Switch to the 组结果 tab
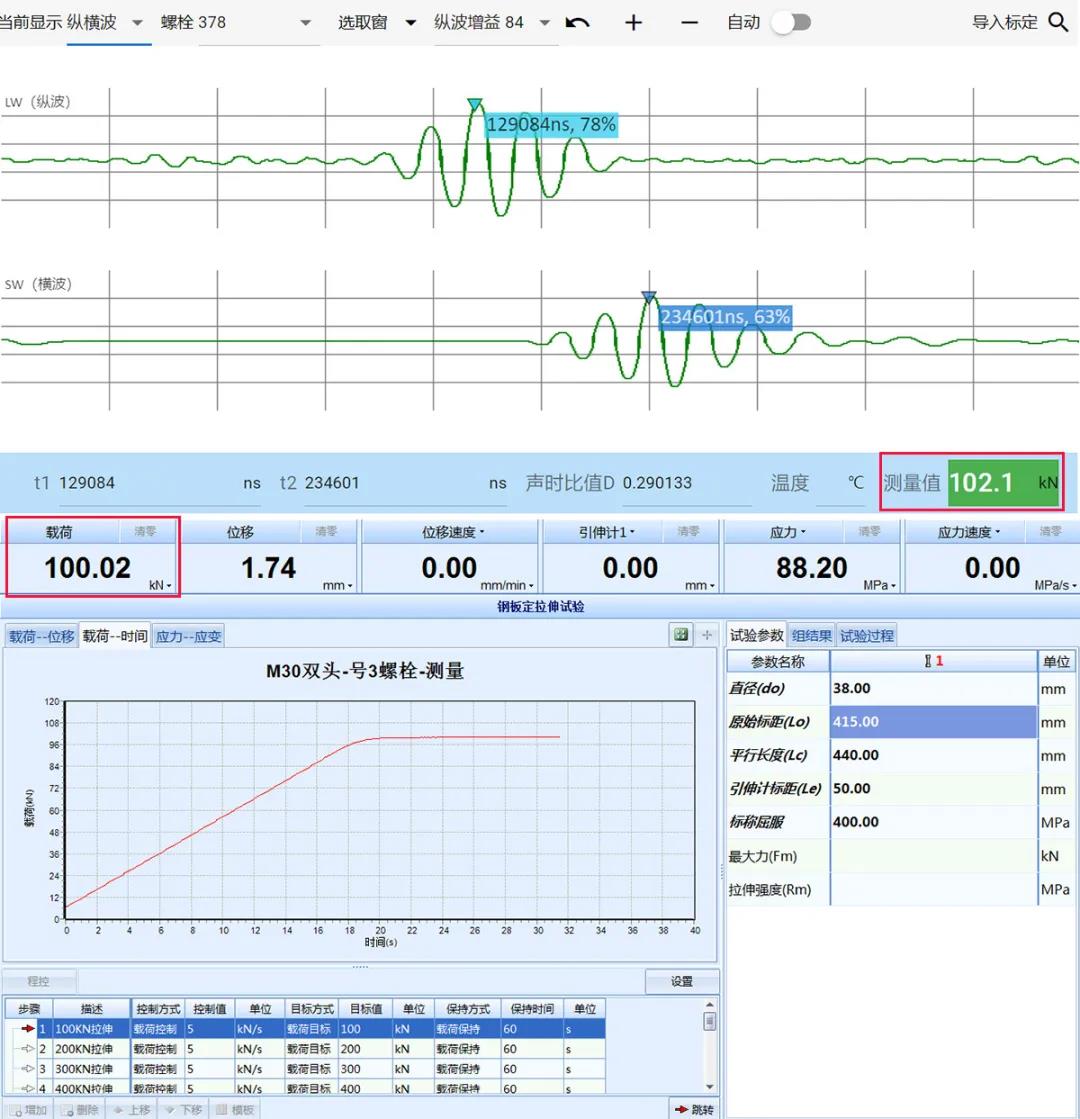1080x1119 pixels. 811,635
